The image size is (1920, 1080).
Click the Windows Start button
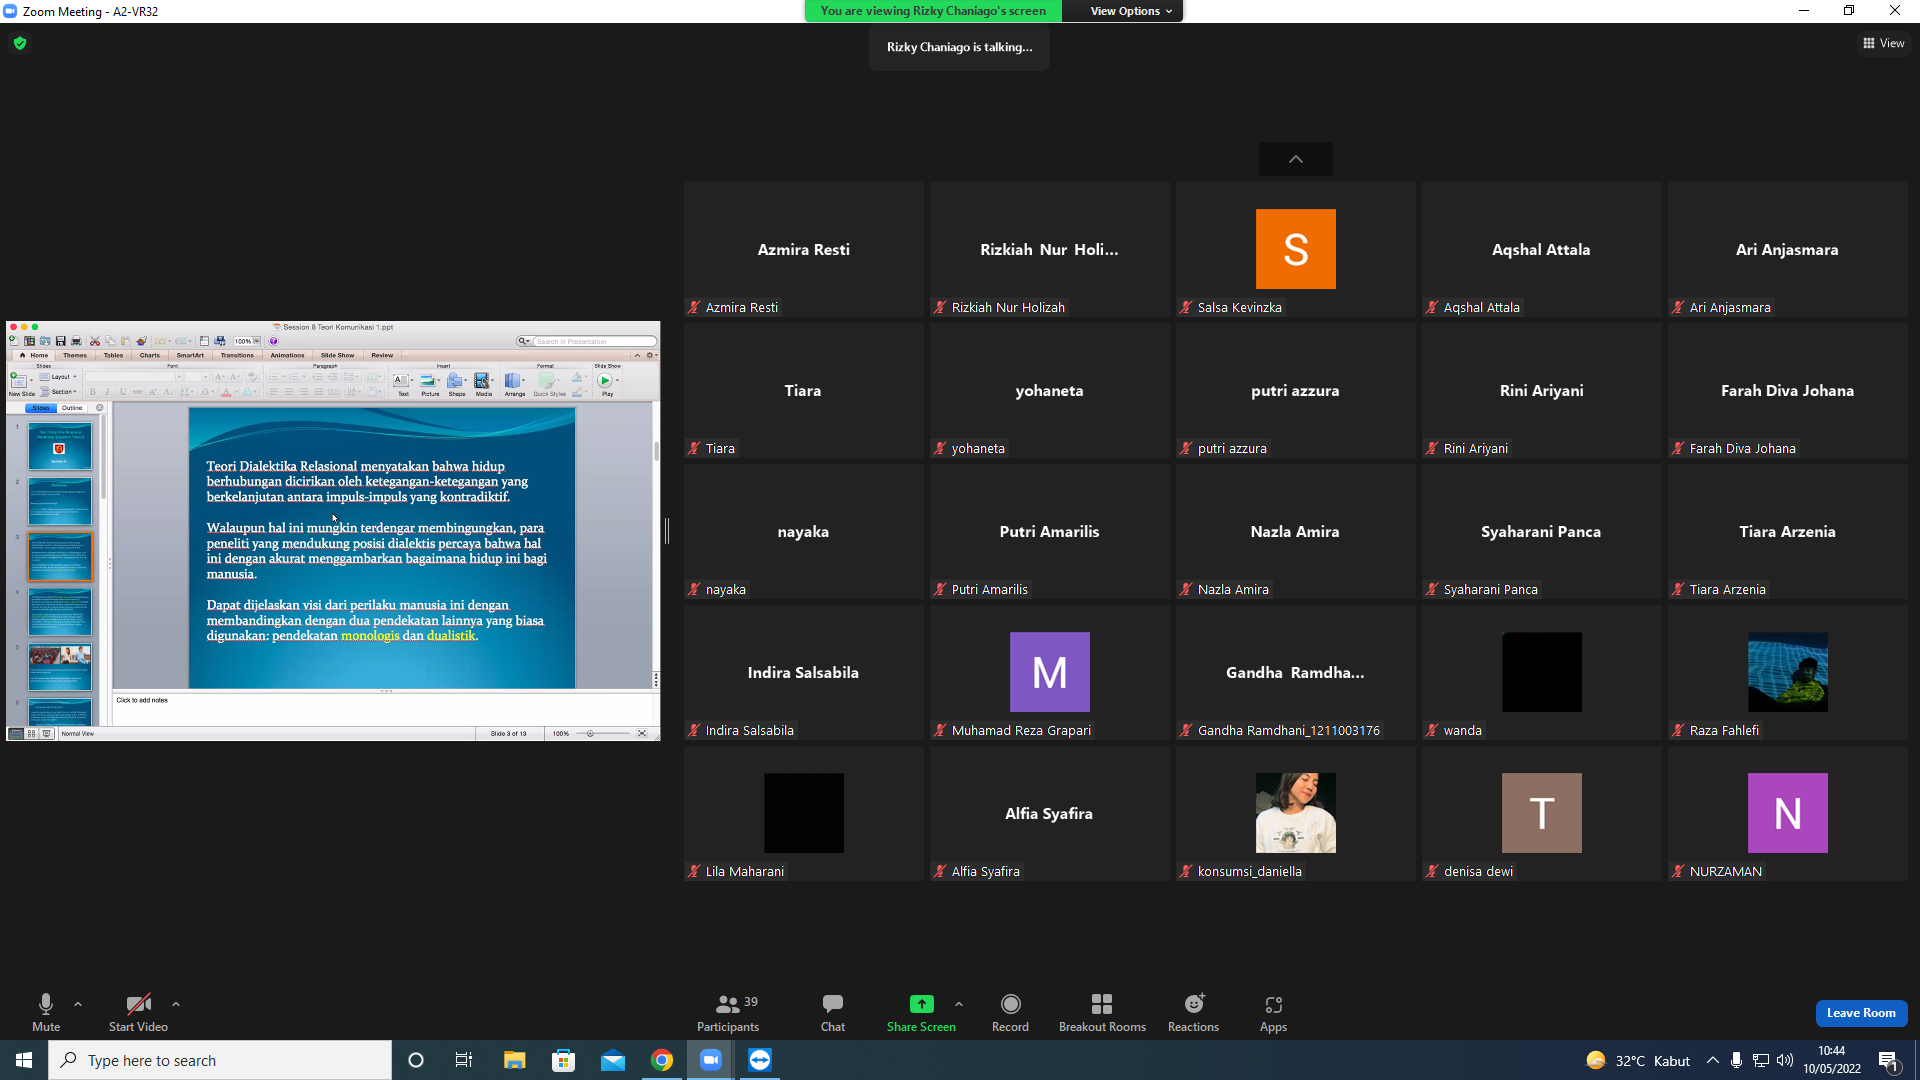[x=24, y=1060]
